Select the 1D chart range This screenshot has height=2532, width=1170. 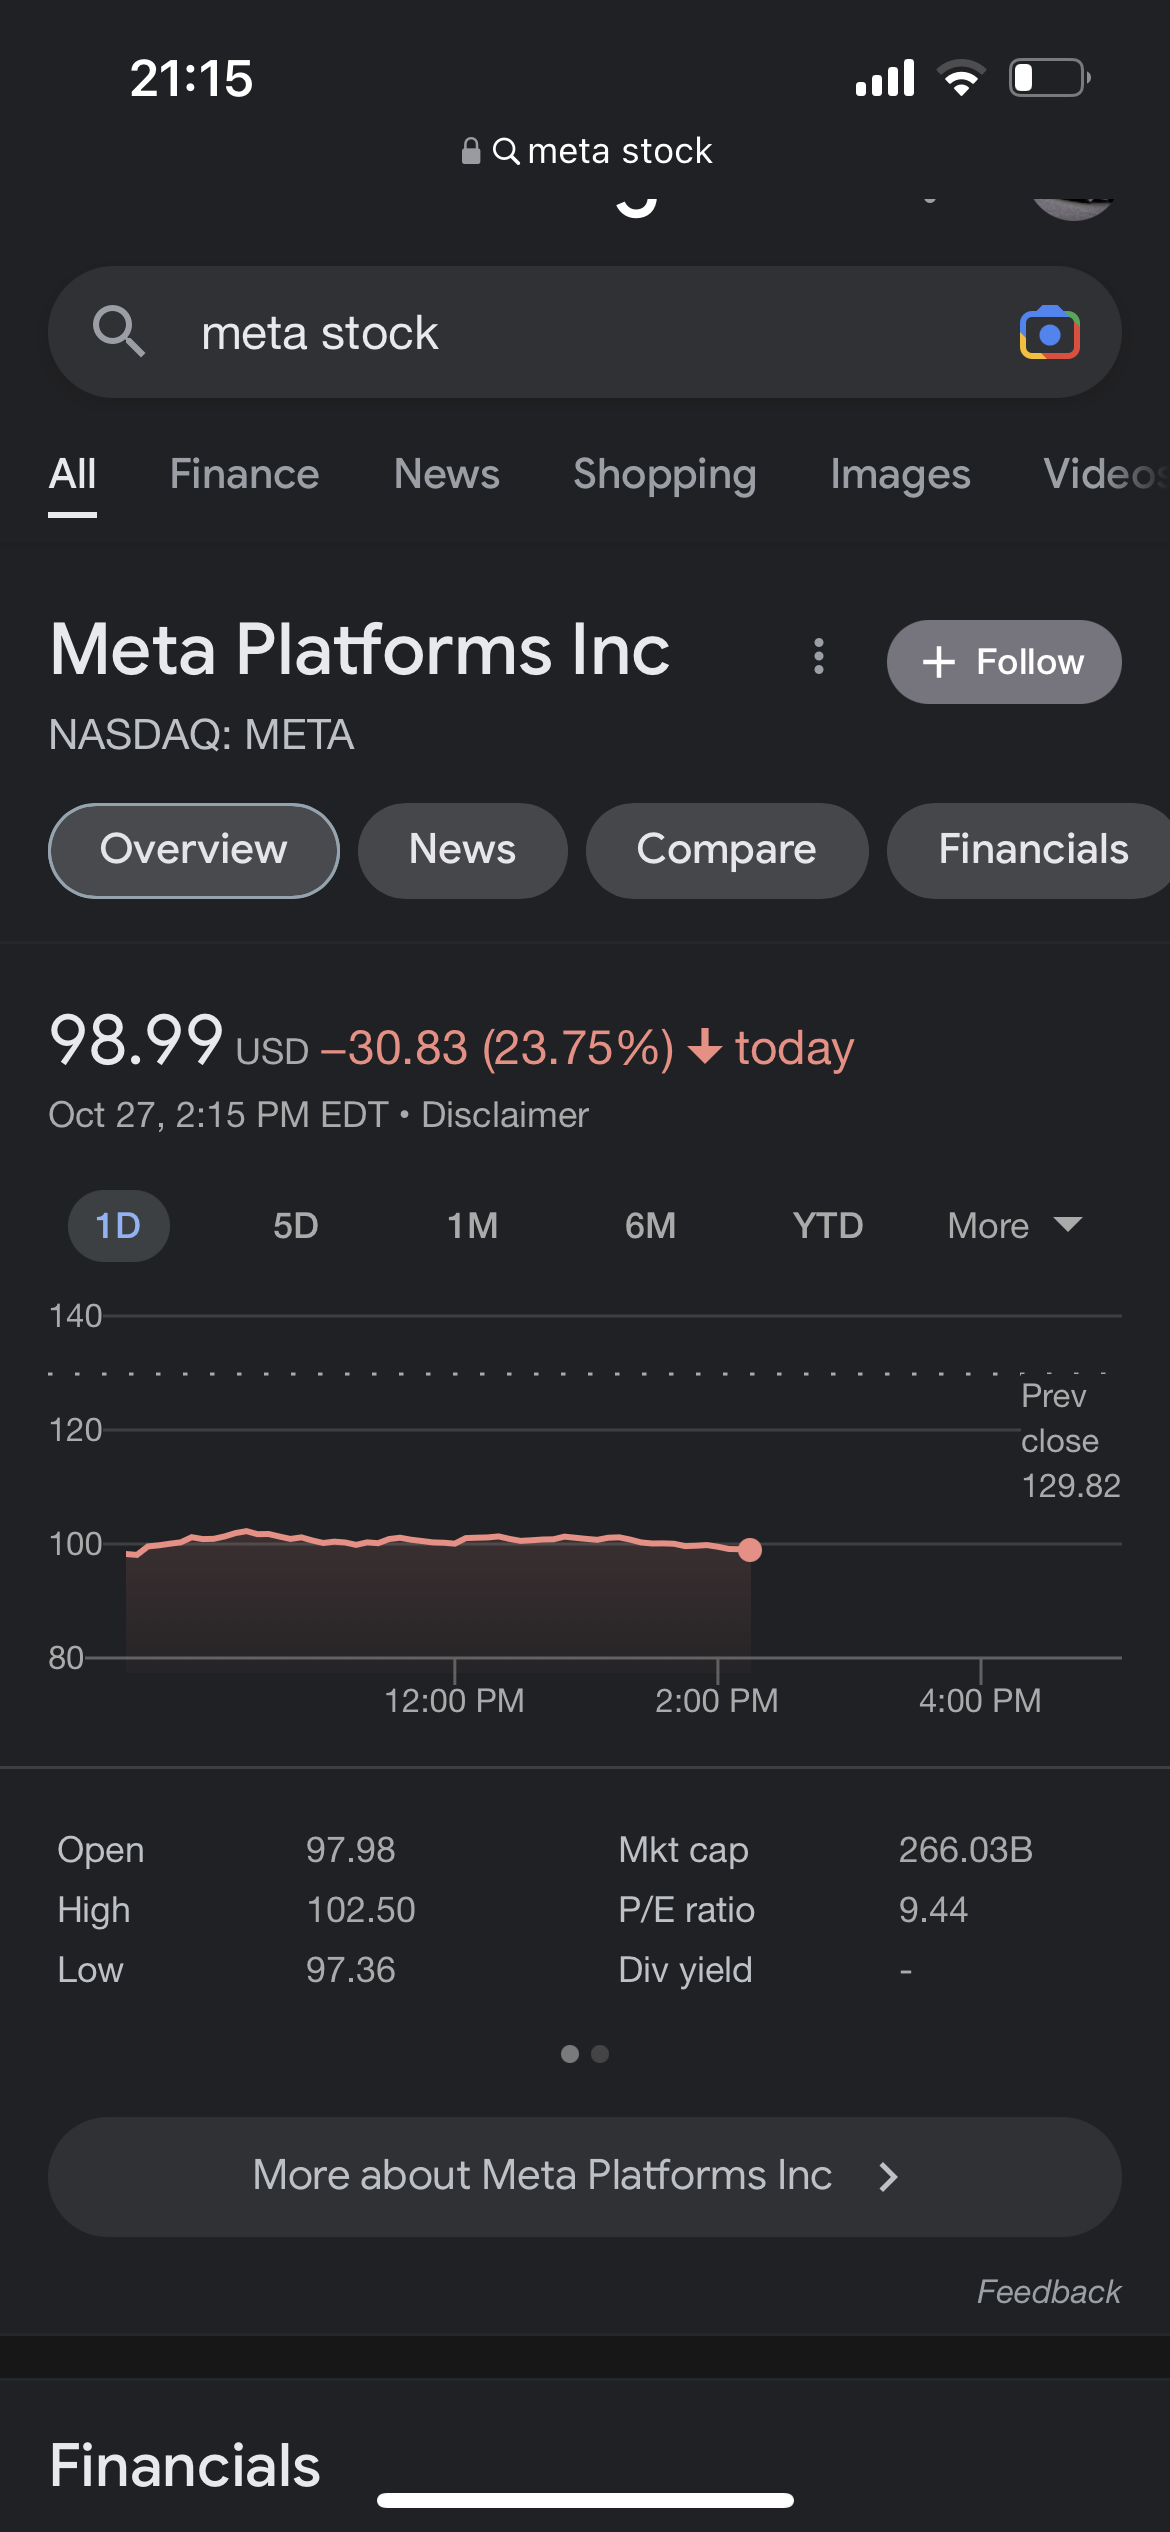[x=118, y=1226]
